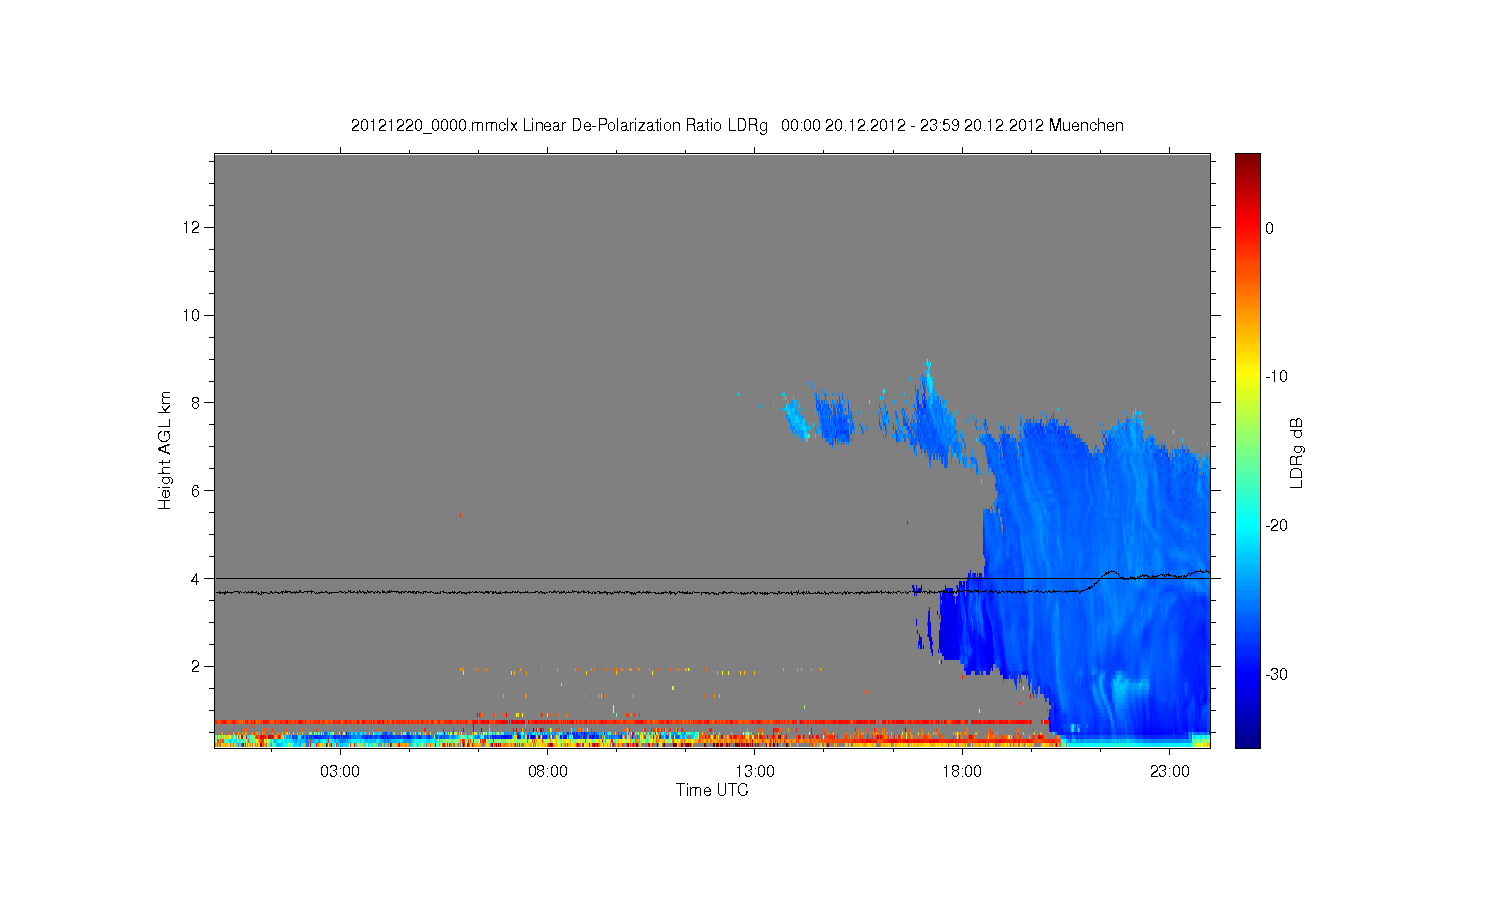Click the plot title starting with 20121220_0000.mmclx
The image size is (1500, 900).
(737, 126)
